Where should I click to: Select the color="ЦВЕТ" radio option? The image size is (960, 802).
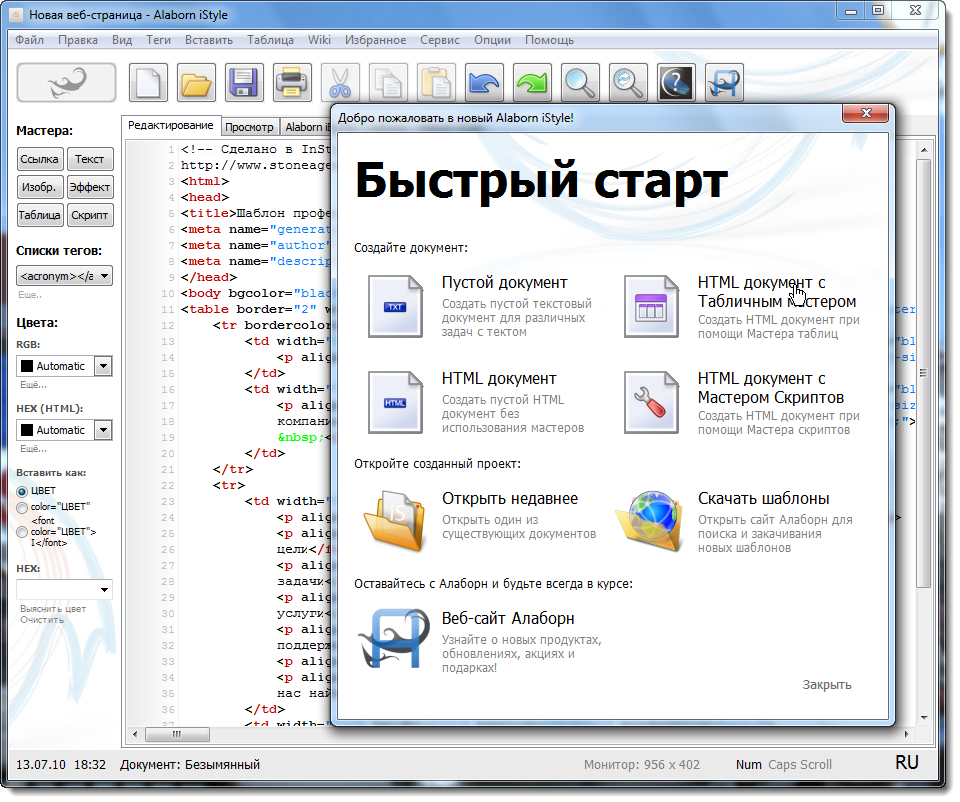tap(22, 508)
